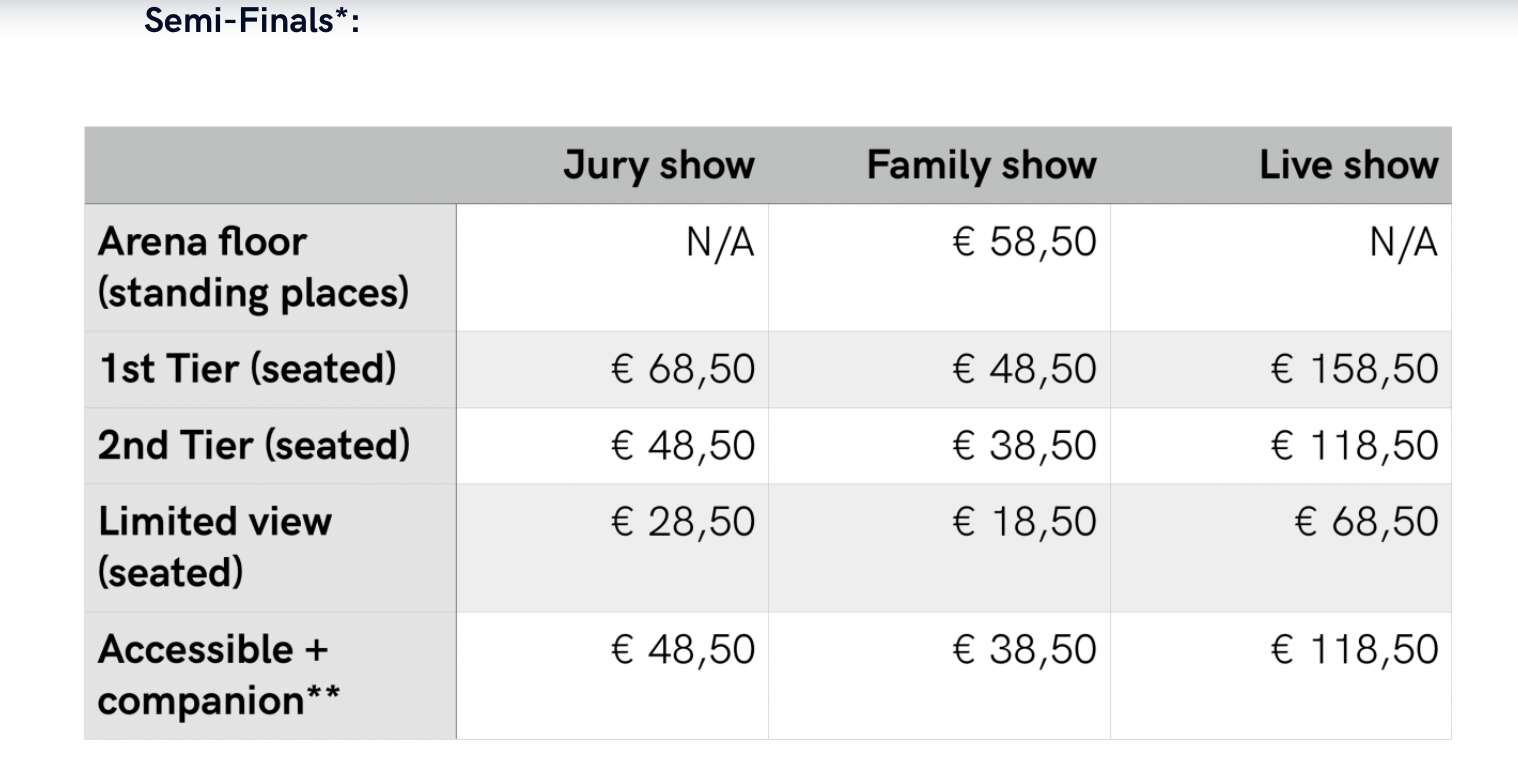
Task: Click Limited view Jury show price € 28,50
Action: coord(683,521)
